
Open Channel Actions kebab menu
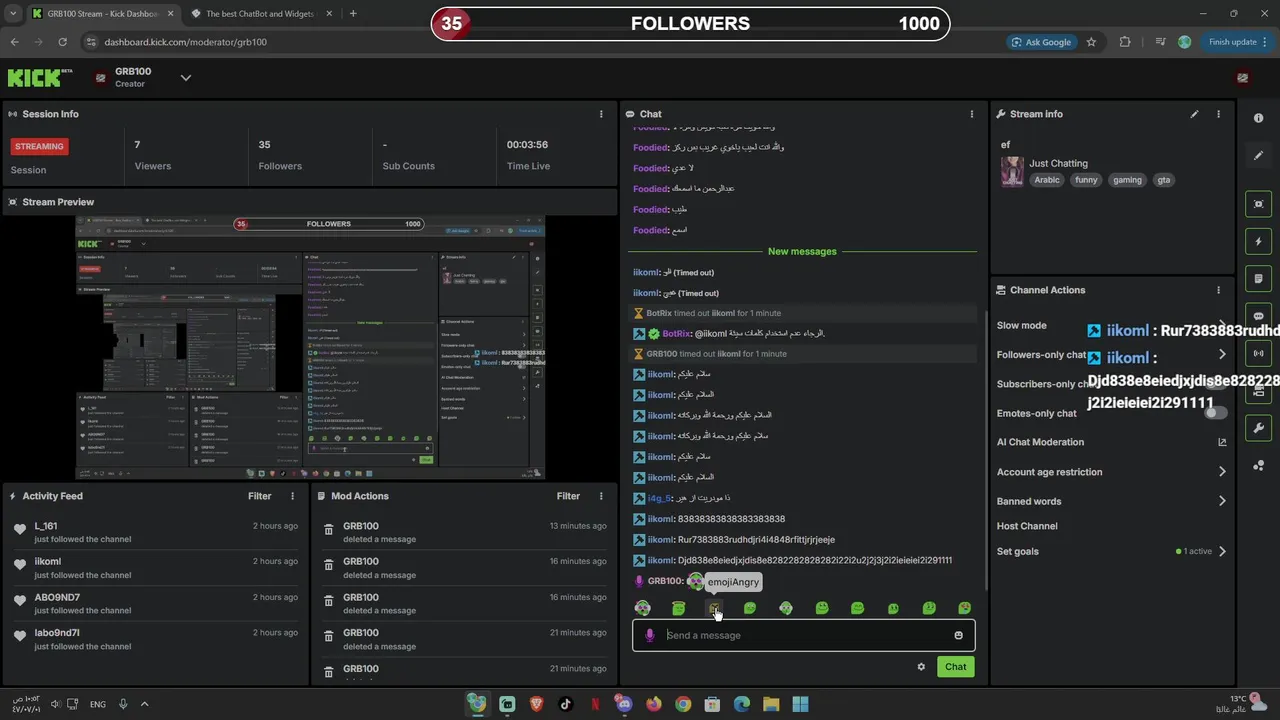(x=1218, y=290)
